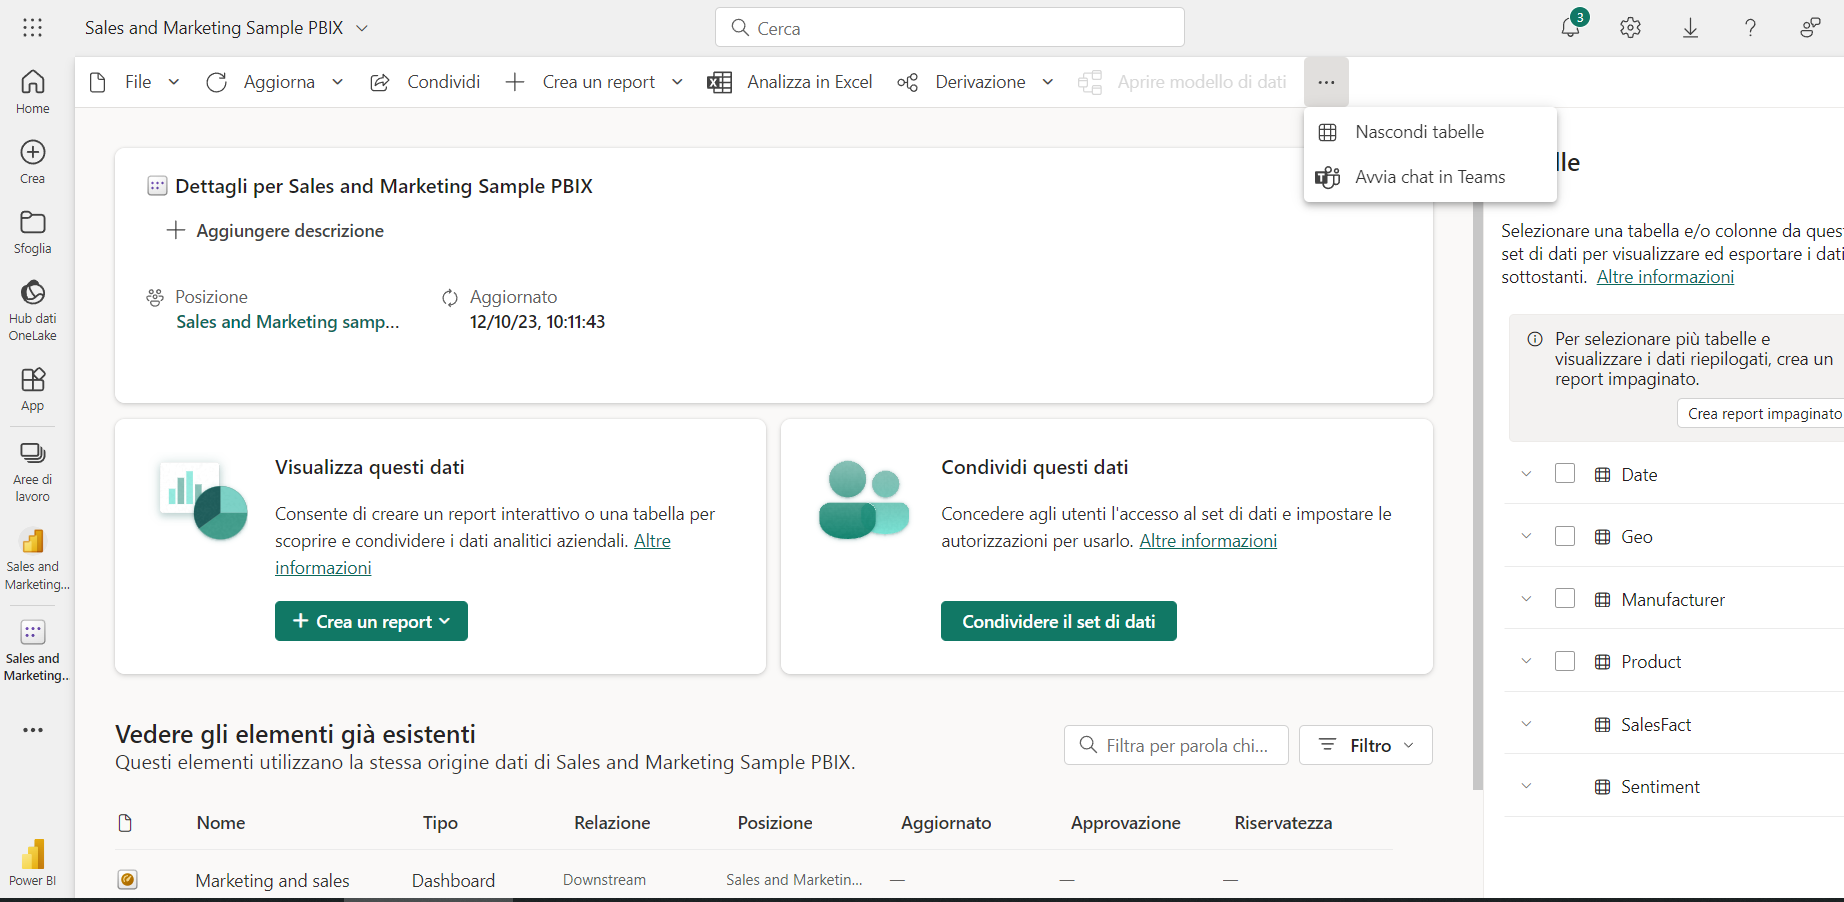This screenshot has width=1844, height=902.
Task: Open Aree di lavoro in the sidebar
Action: click(x=32, y=472)
